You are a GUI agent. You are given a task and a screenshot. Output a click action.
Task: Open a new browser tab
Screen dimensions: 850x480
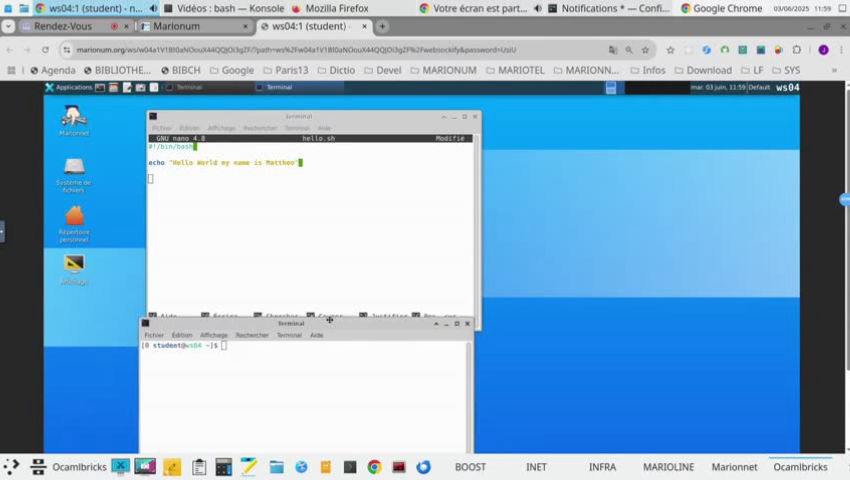coord(382,26)
